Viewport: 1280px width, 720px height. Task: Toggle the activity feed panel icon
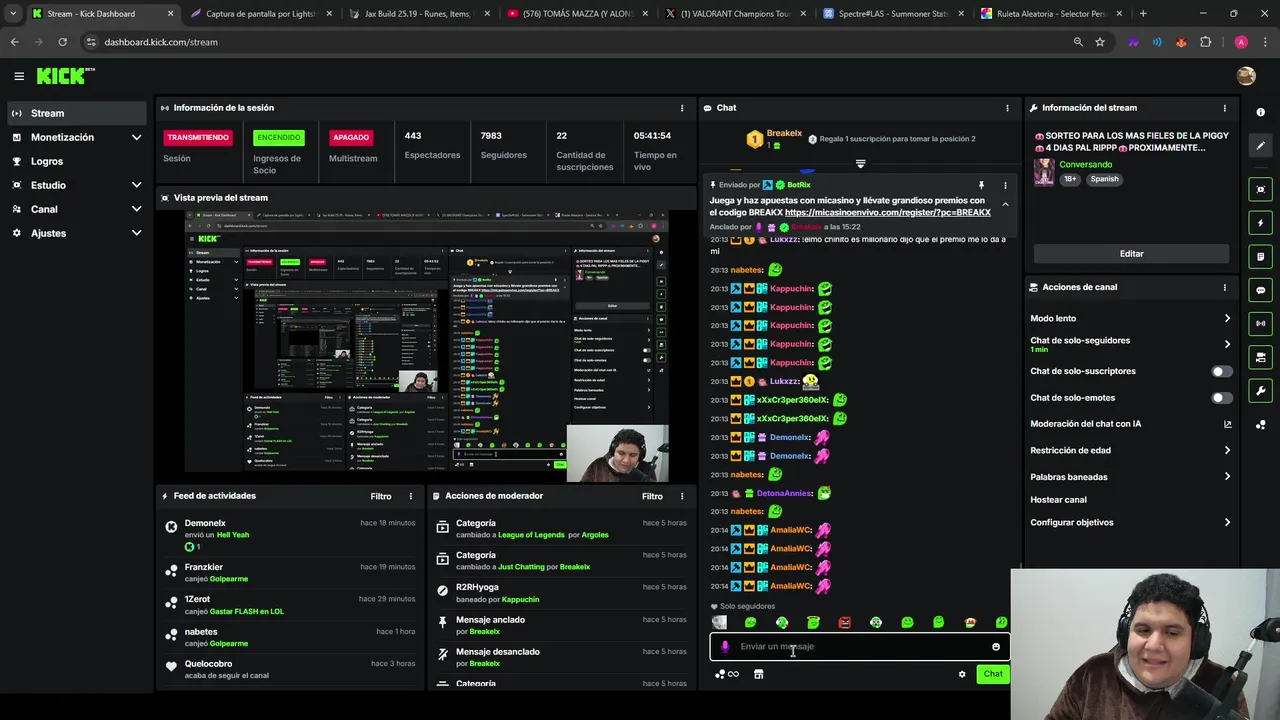1260,257
